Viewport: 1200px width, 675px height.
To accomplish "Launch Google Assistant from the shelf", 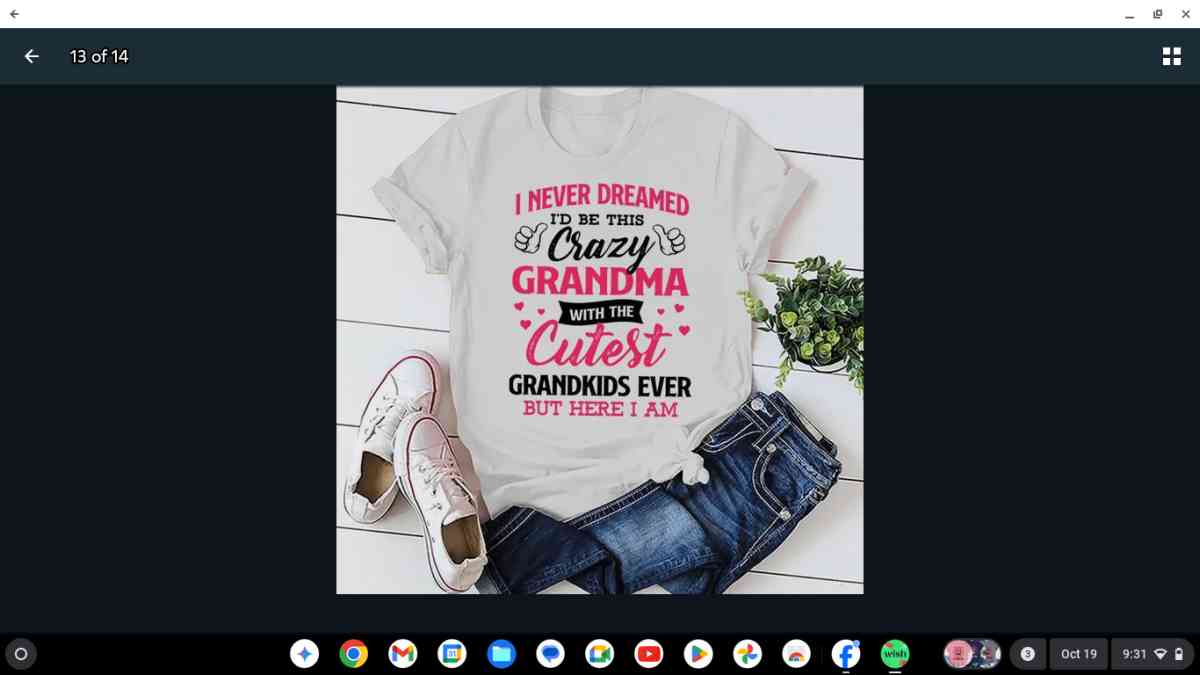I will (304, 654).
